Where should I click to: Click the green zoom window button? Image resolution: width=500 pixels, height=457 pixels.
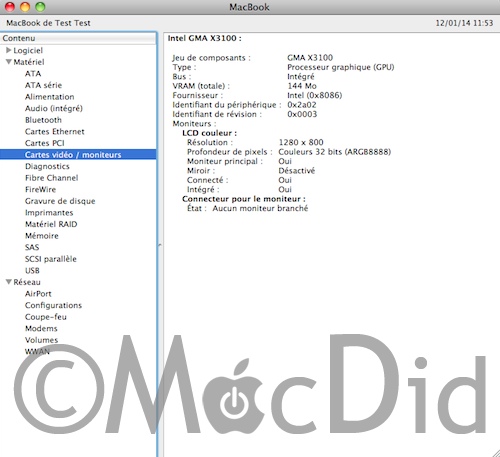tap(40, 7)
